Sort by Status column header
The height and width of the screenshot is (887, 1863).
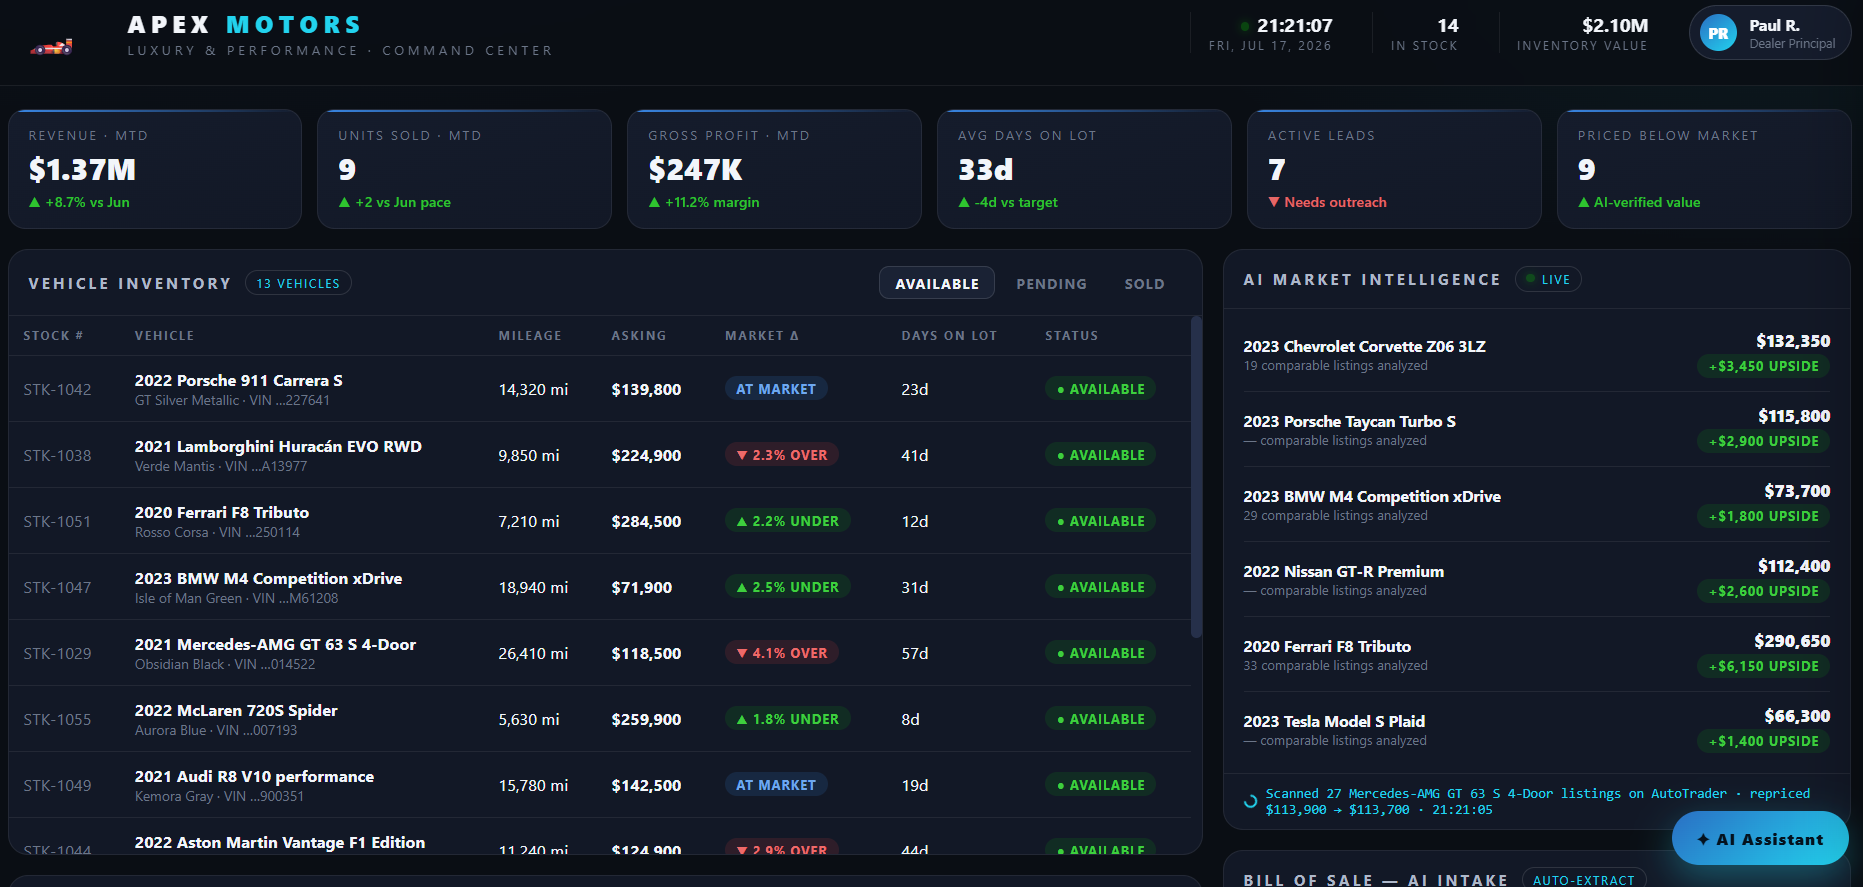pyautogui.click(x=1071, y=336)
